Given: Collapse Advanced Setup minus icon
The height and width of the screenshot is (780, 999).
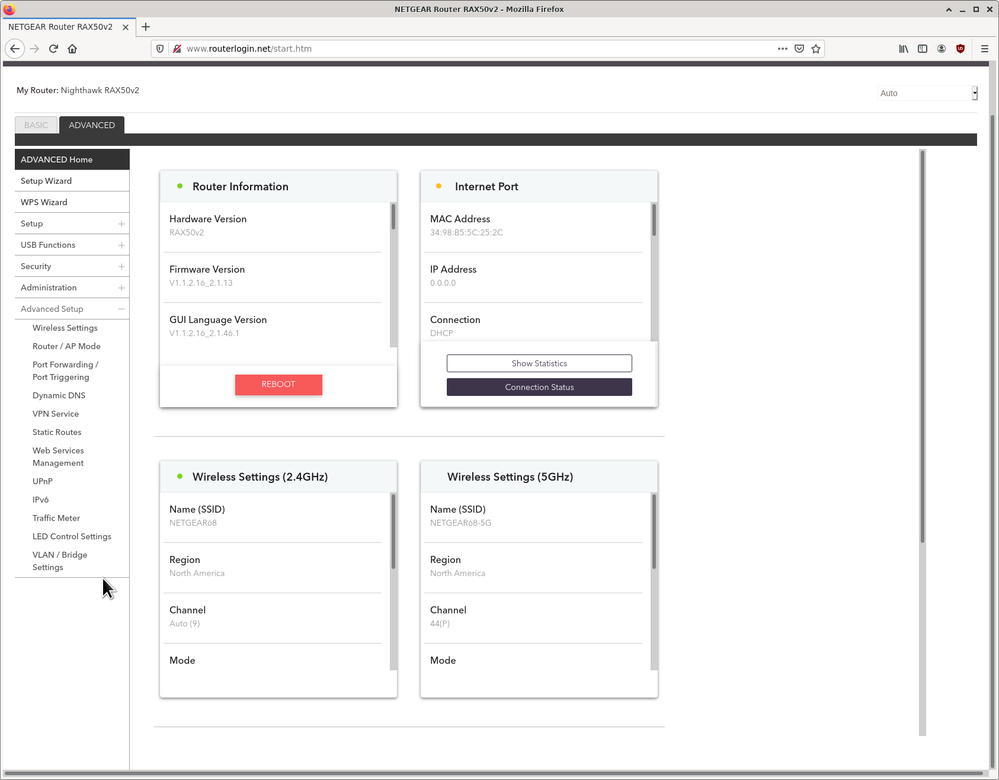Looking at the screenshot, I should tap(121, 309).
